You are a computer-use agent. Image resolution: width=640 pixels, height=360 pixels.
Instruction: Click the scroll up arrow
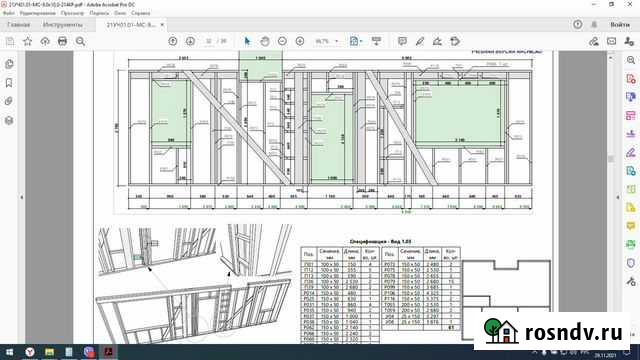point(611,58)
